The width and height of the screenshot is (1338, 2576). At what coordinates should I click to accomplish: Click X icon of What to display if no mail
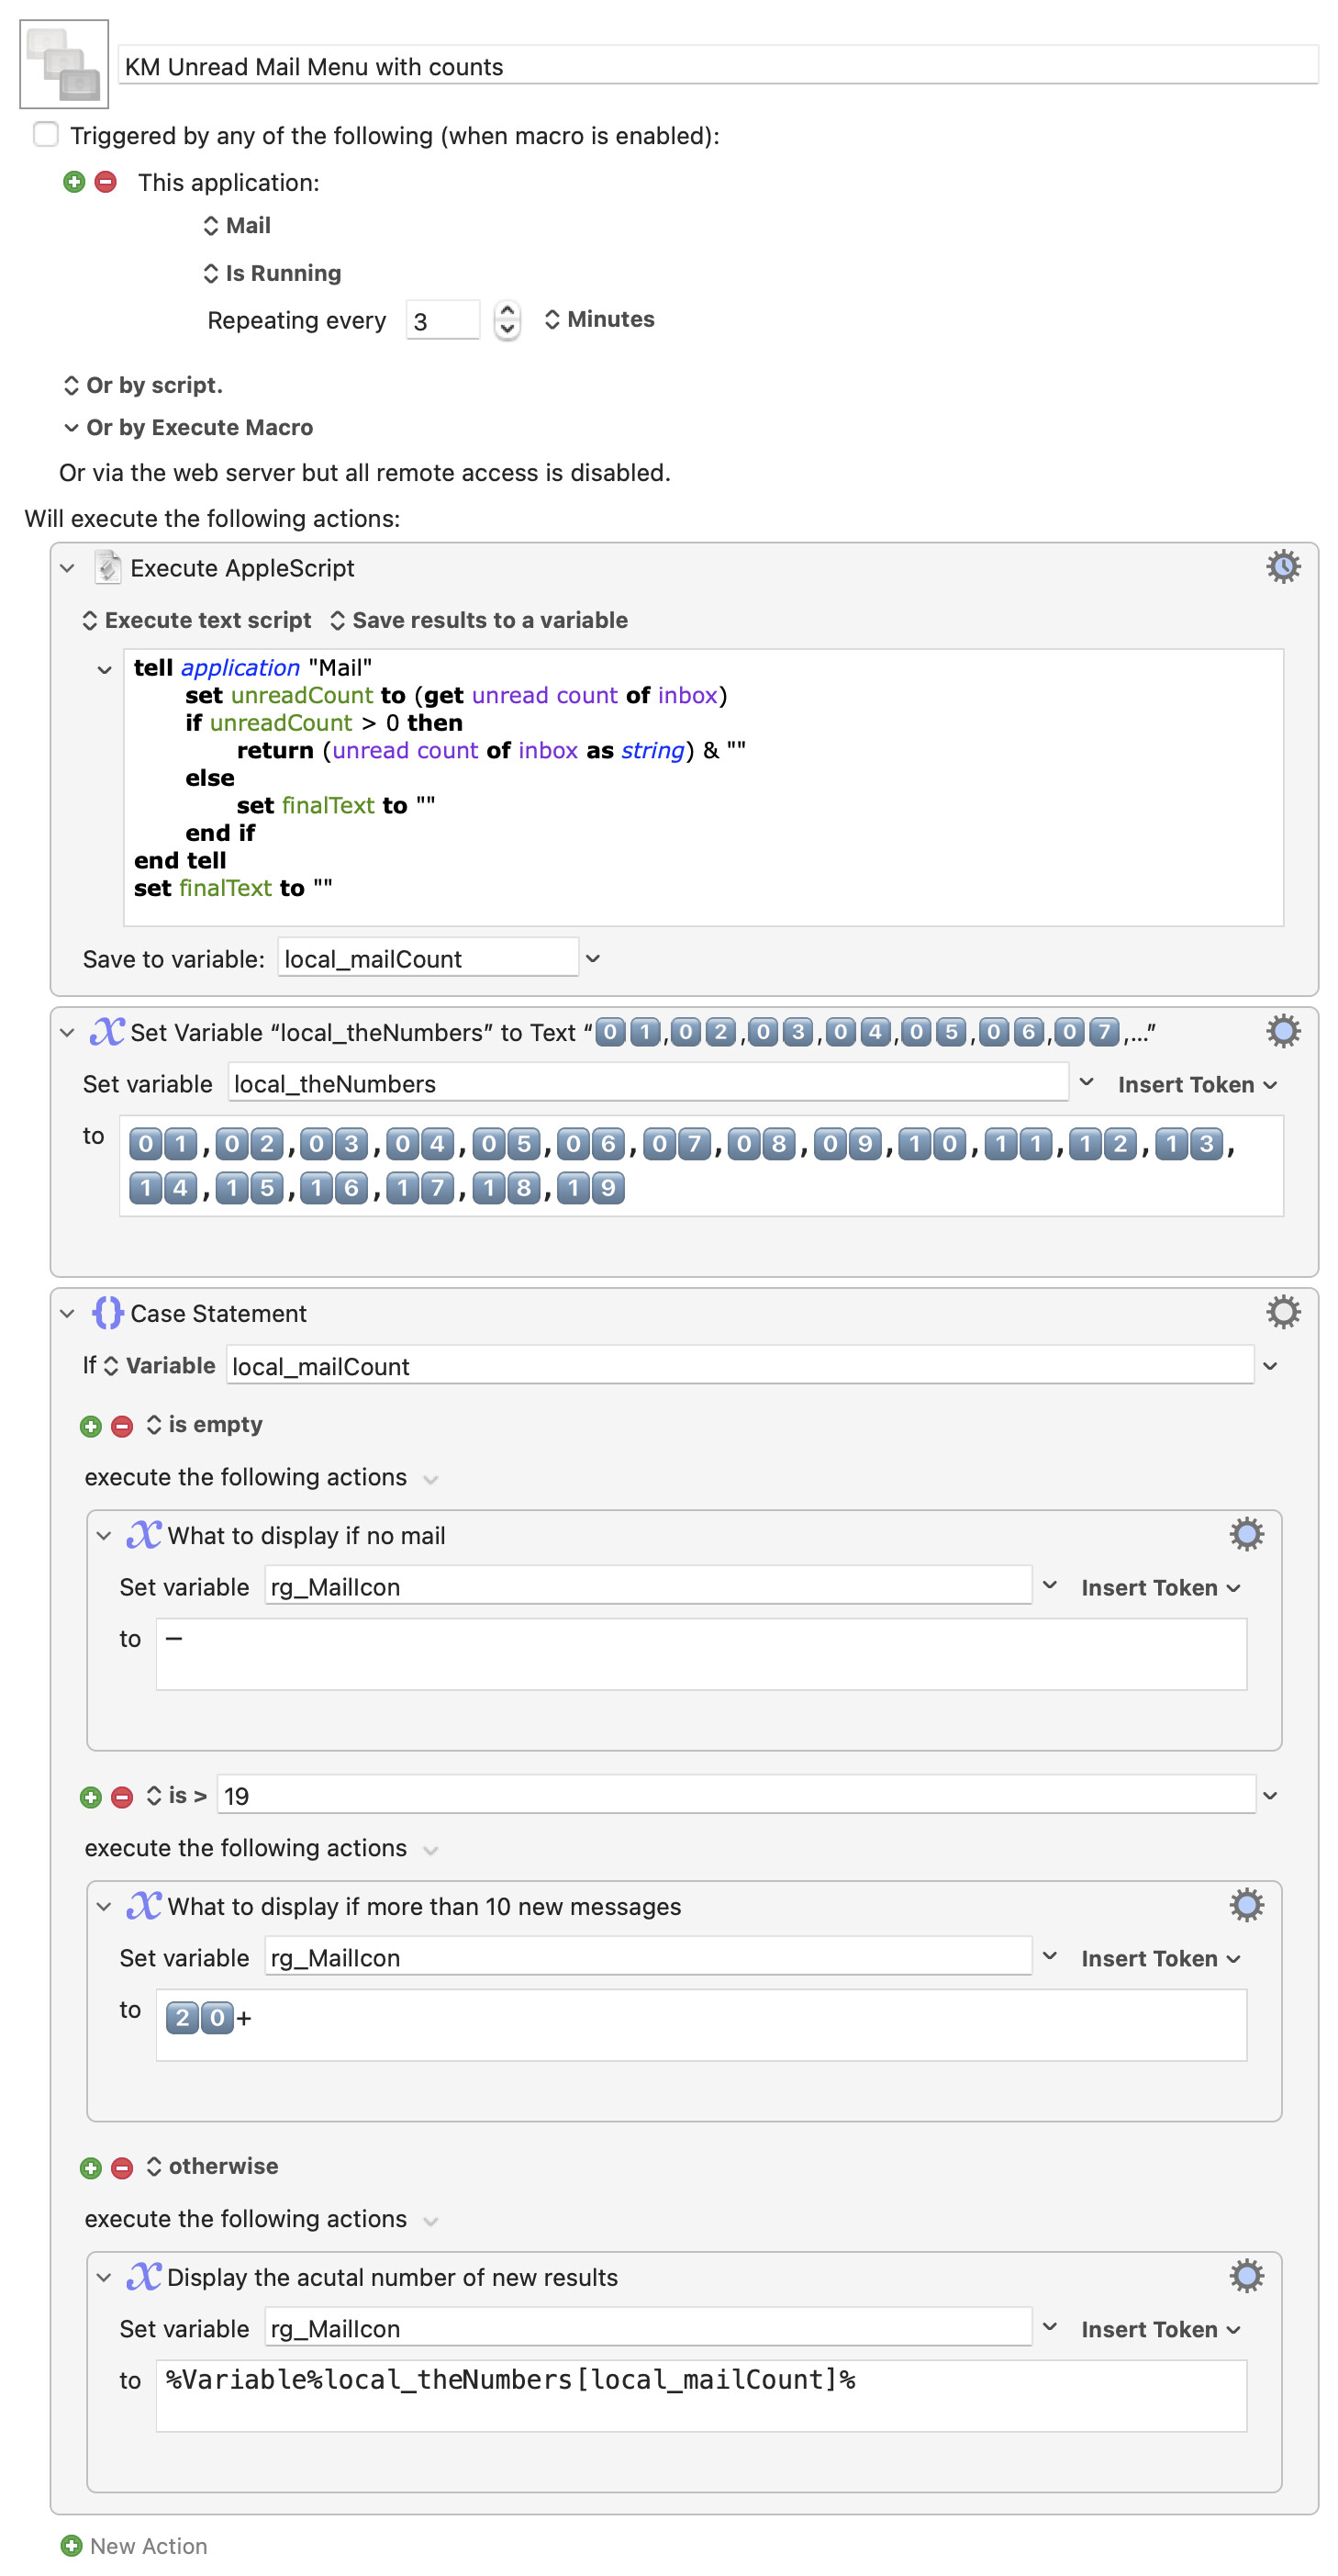(144, 1534)
